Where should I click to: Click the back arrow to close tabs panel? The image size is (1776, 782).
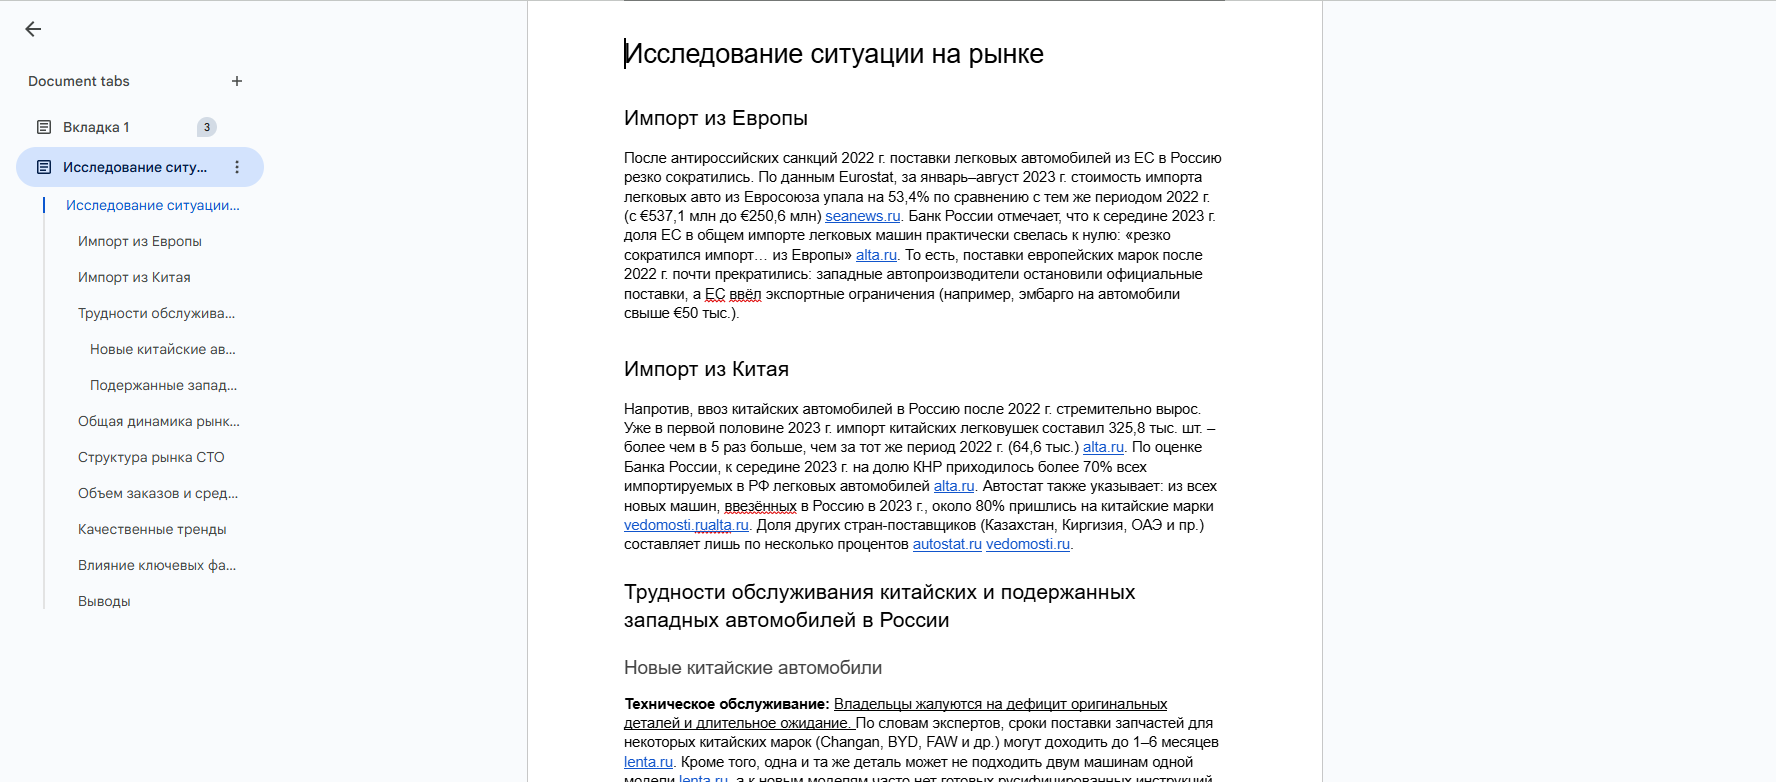point(33,29)
